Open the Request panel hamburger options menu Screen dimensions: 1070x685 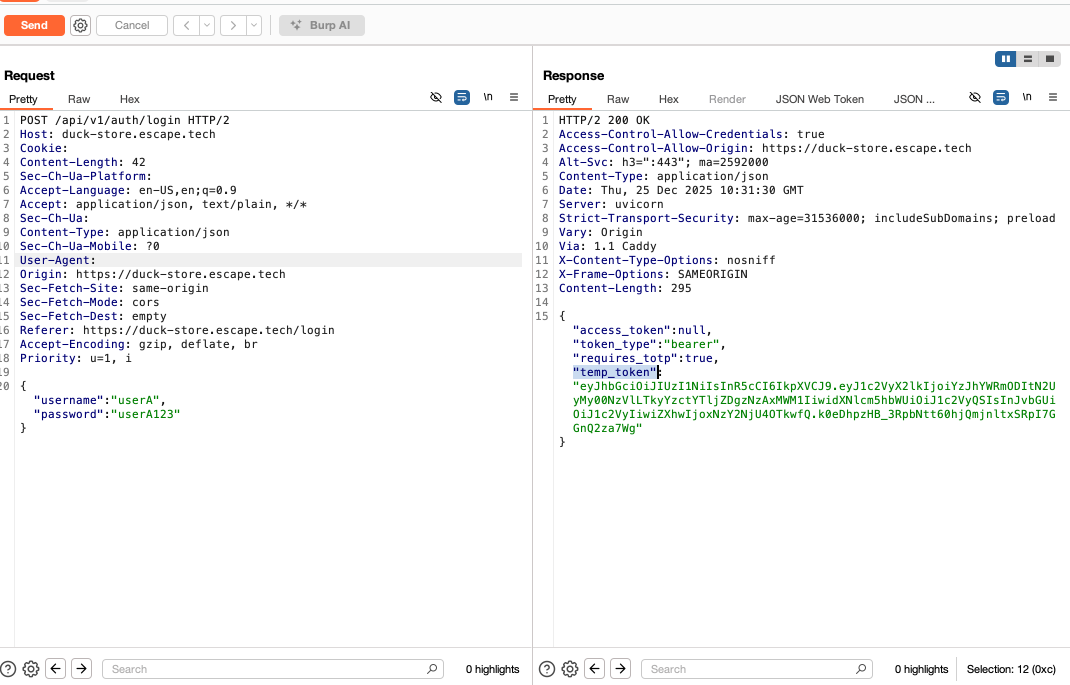[513, 97]
